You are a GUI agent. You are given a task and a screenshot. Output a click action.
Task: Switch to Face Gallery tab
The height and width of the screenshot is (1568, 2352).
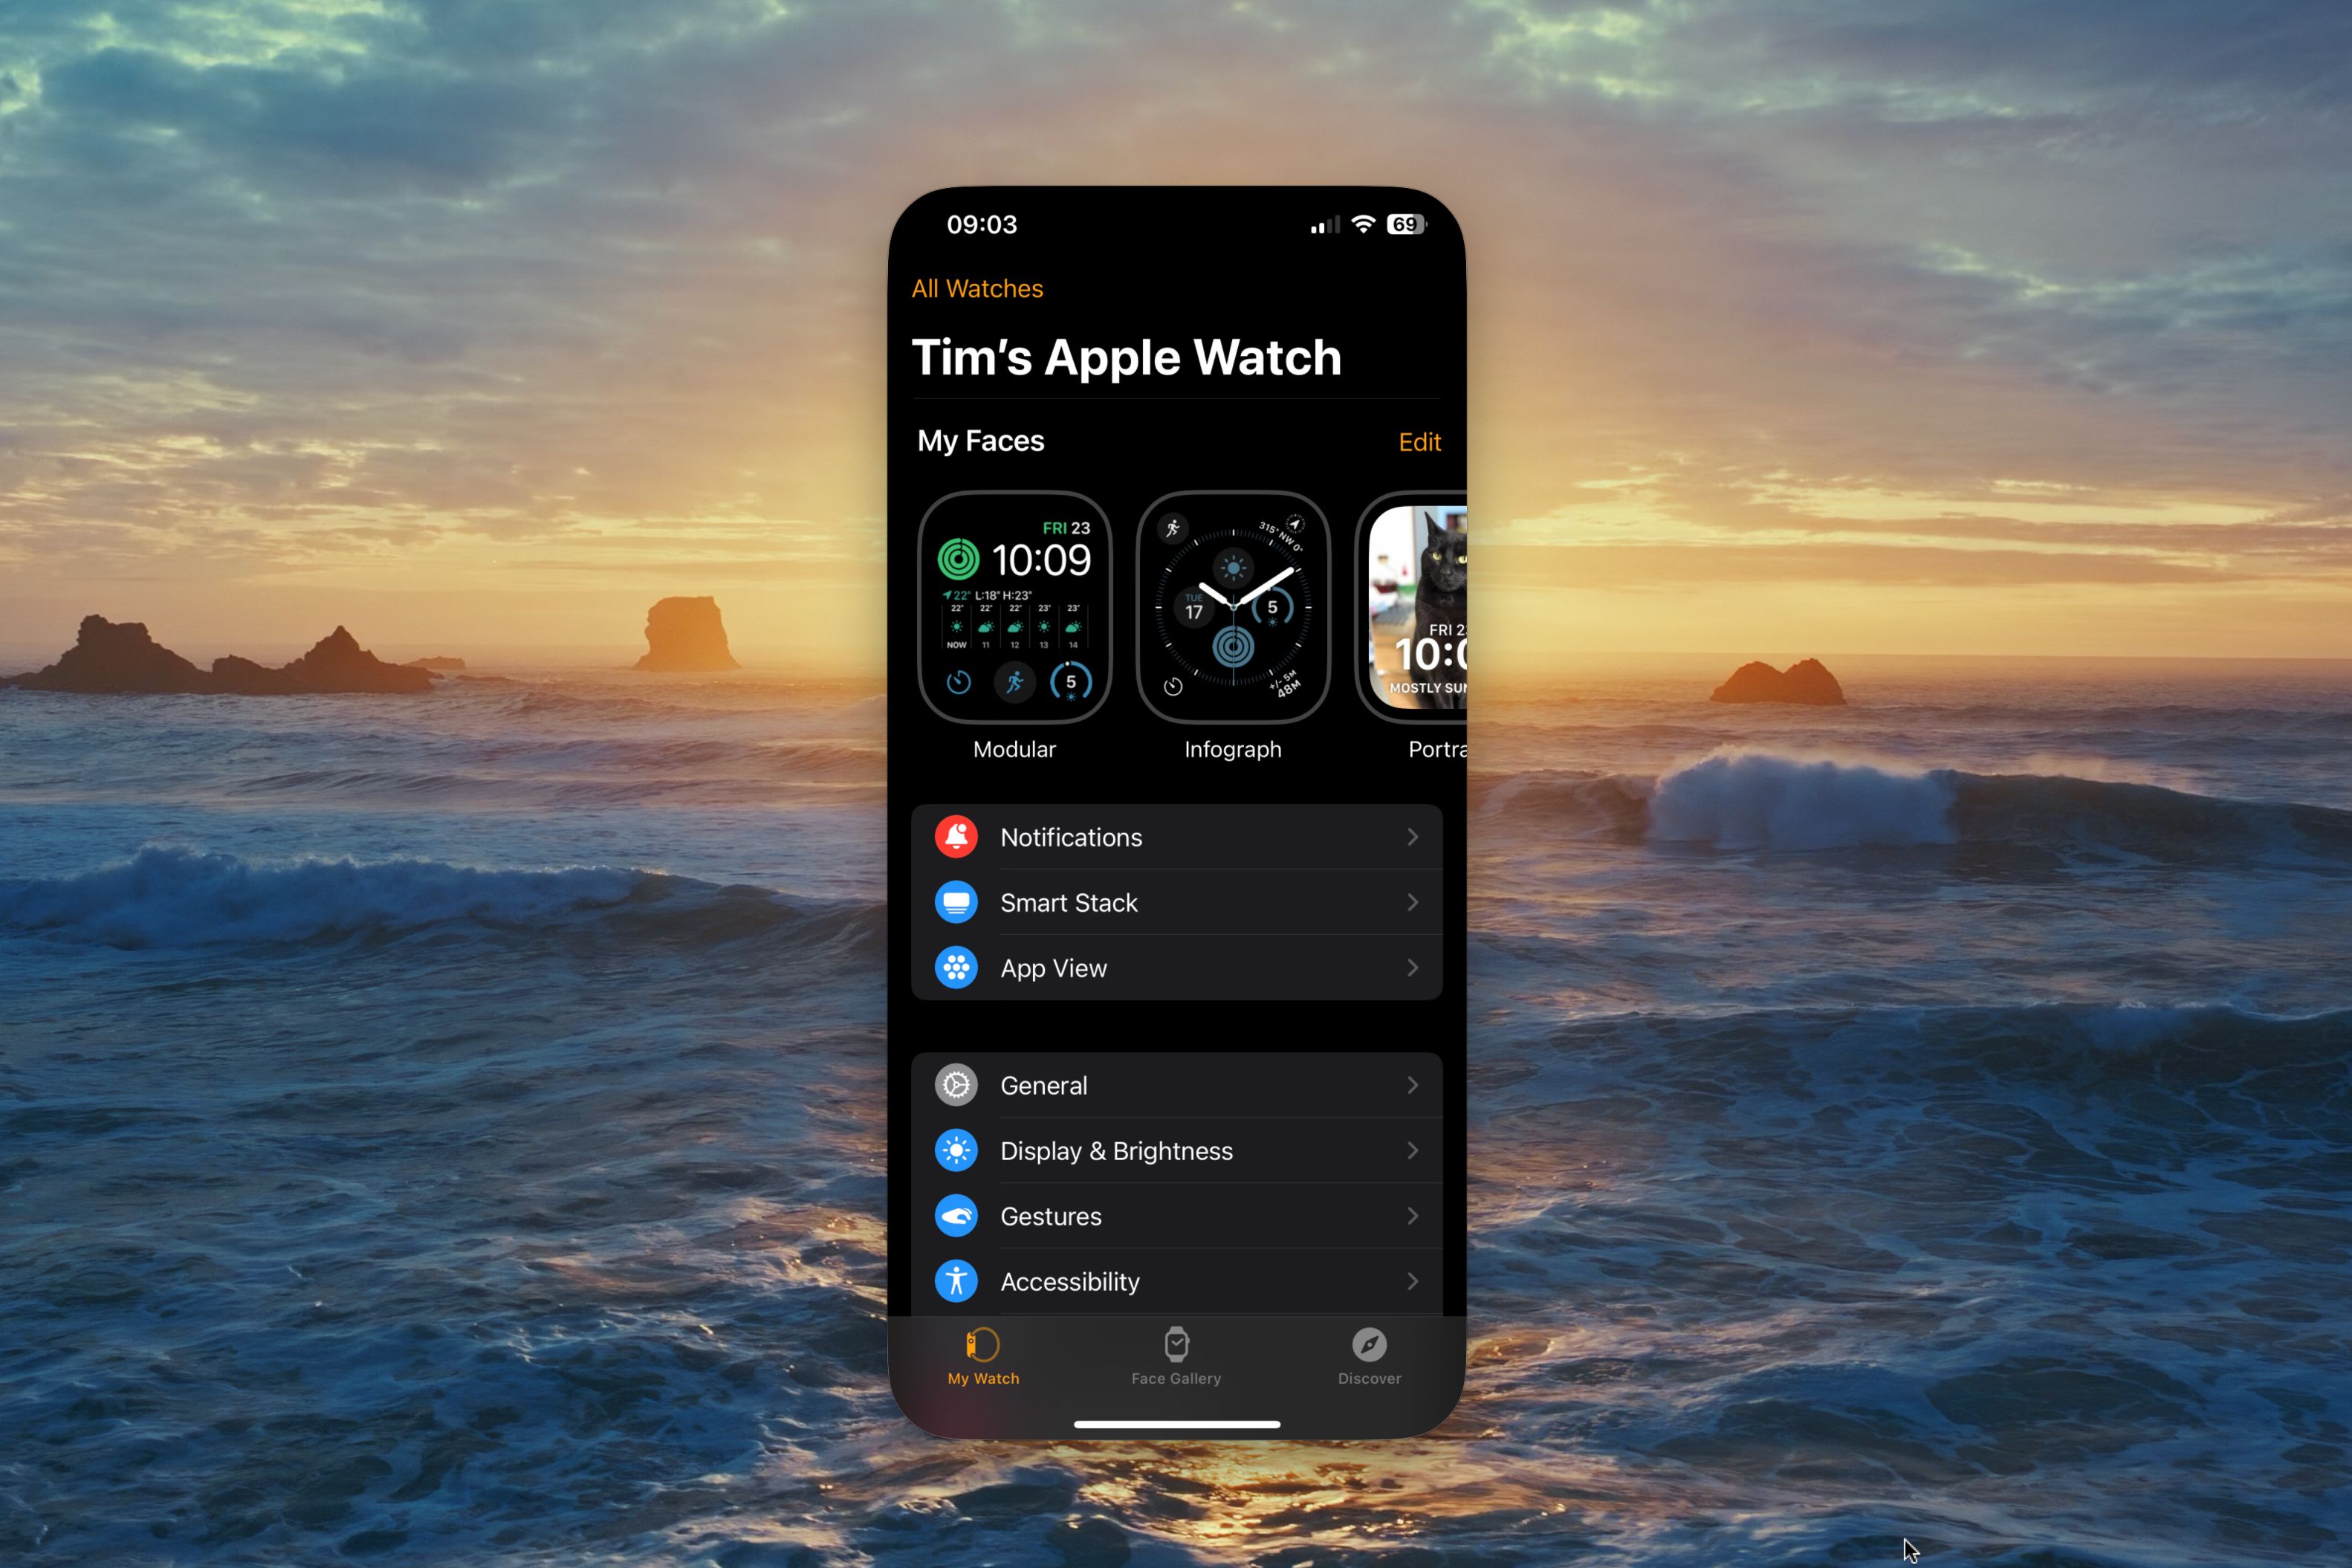tap(1176, 1356)
